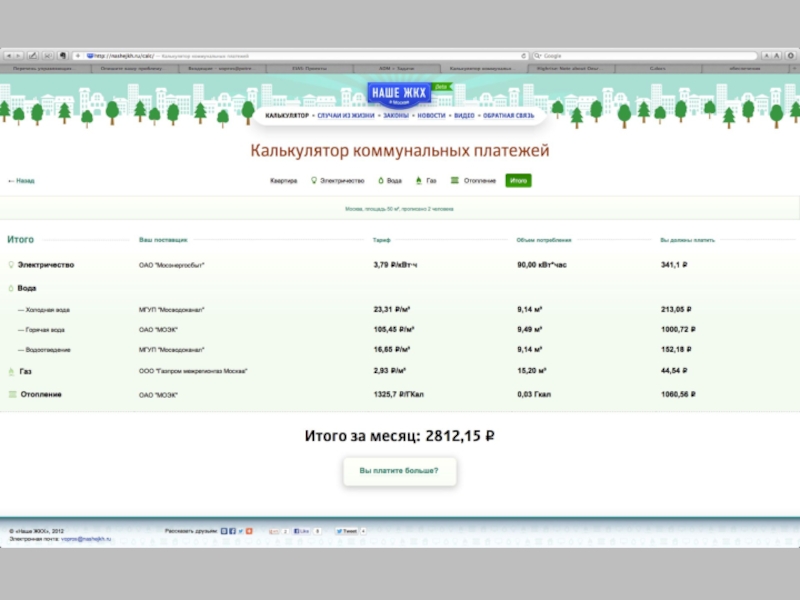This screenshot has height=600, width=800.
Task: Switch to the Отопление step
Action: point(473,181)
